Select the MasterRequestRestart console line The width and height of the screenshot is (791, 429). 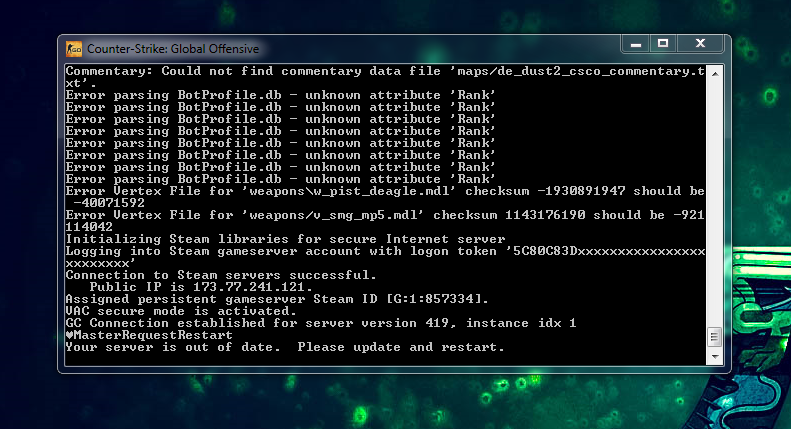[x=149, y=335]
